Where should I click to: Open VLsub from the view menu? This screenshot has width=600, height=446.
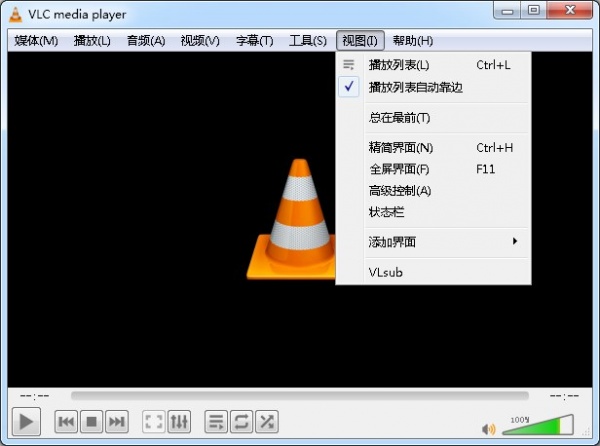coord(434,272)
